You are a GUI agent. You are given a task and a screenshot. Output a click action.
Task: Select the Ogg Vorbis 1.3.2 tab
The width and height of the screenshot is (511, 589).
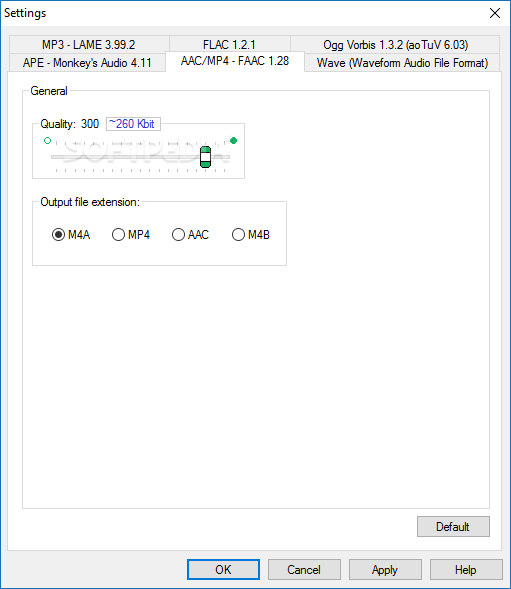[395, 44]
